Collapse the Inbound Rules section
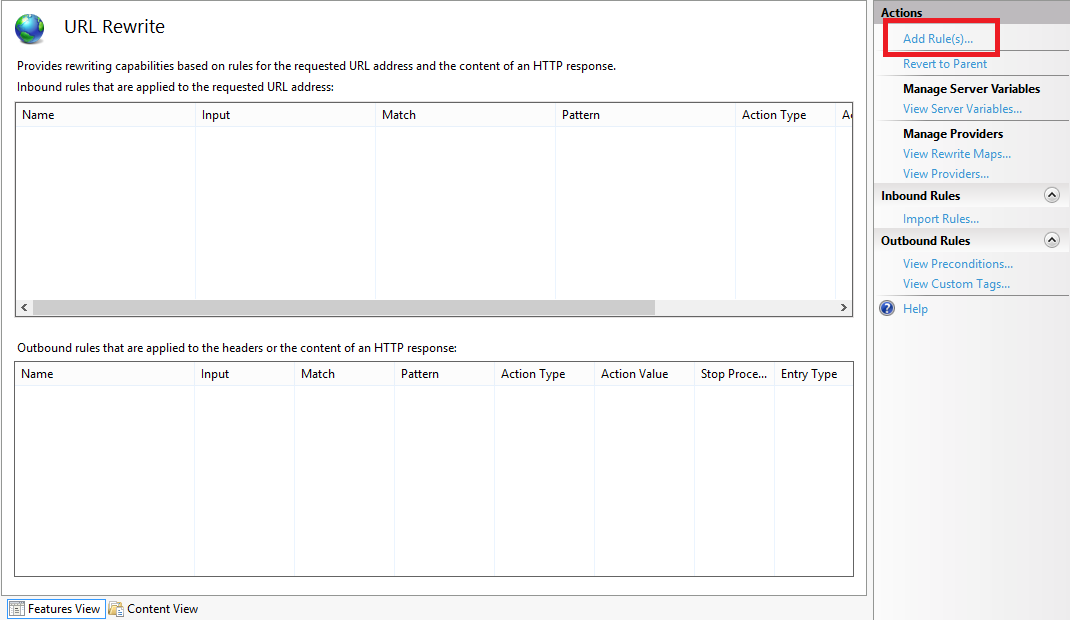 click(1051, 196)
